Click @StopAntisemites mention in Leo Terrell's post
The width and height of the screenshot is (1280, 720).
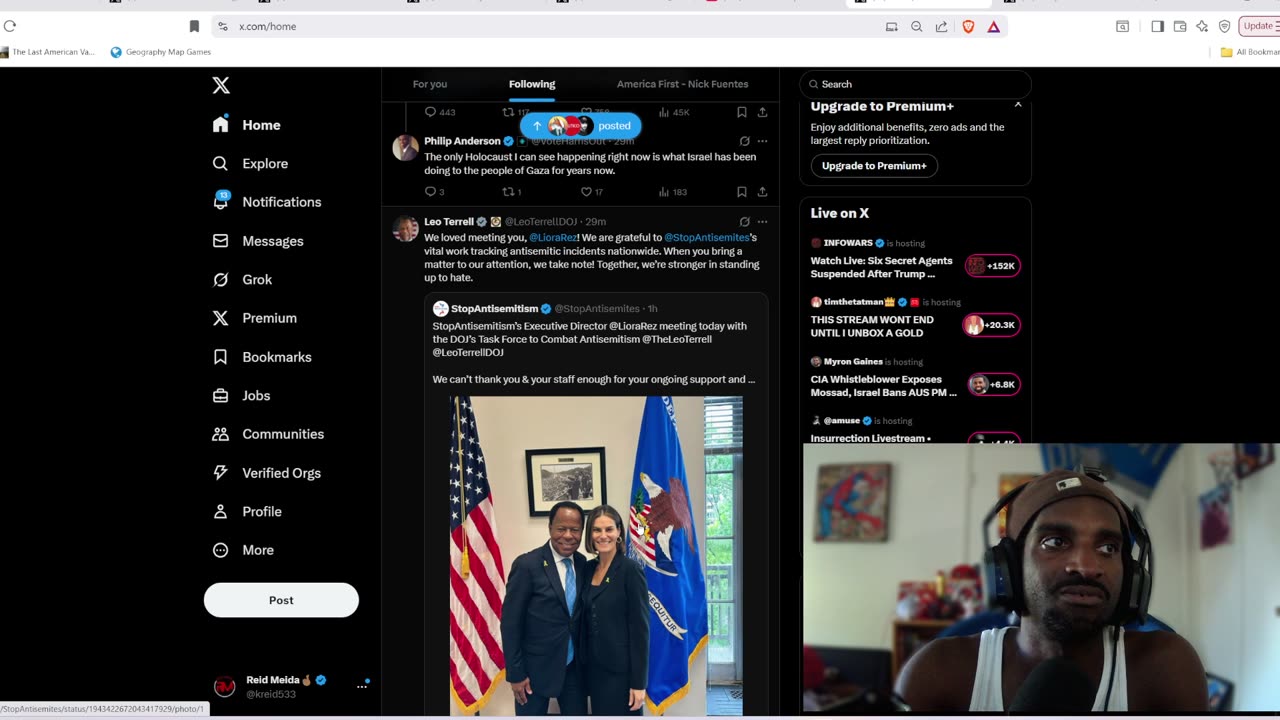(707, 238)
